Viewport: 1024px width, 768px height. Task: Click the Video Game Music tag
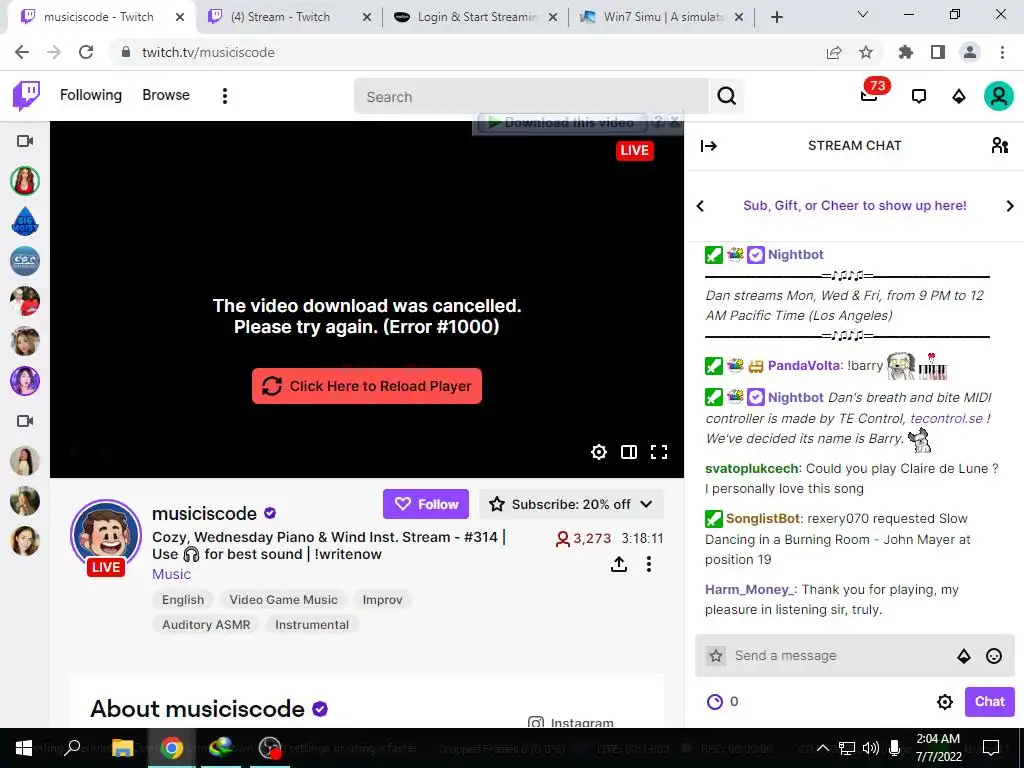point(283,600)
